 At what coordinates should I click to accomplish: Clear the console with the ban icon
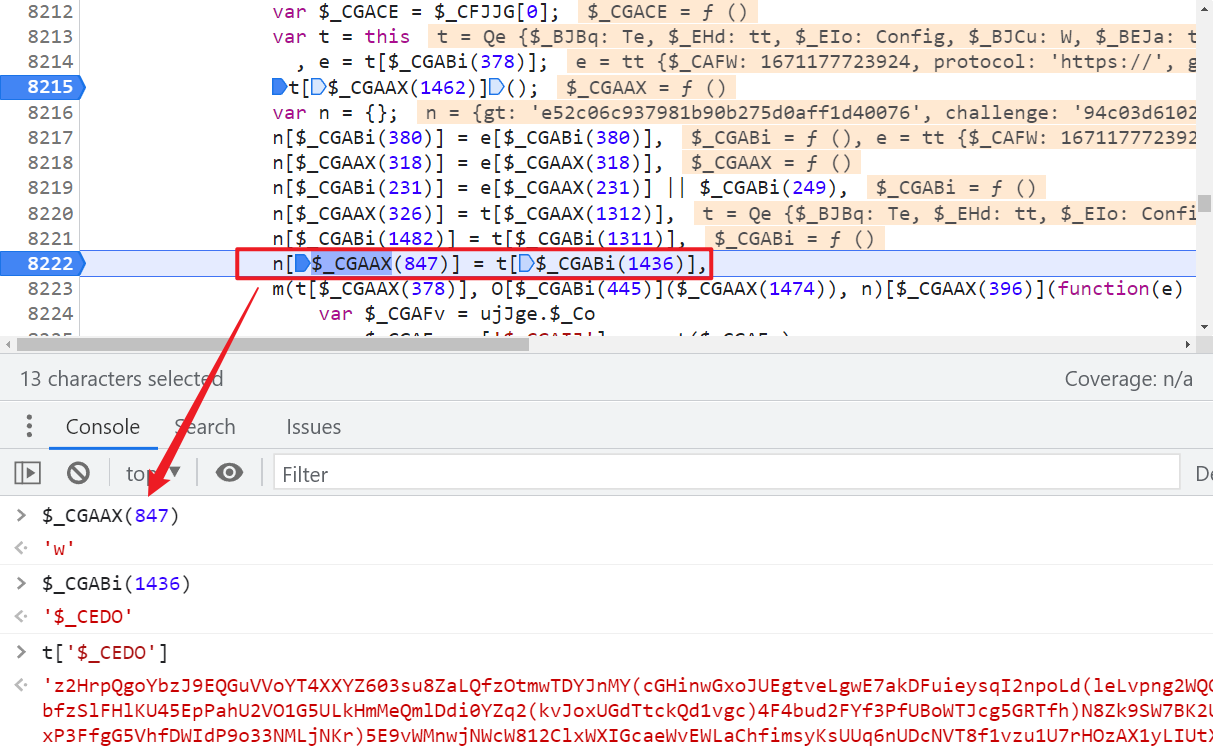coord(78,473)
